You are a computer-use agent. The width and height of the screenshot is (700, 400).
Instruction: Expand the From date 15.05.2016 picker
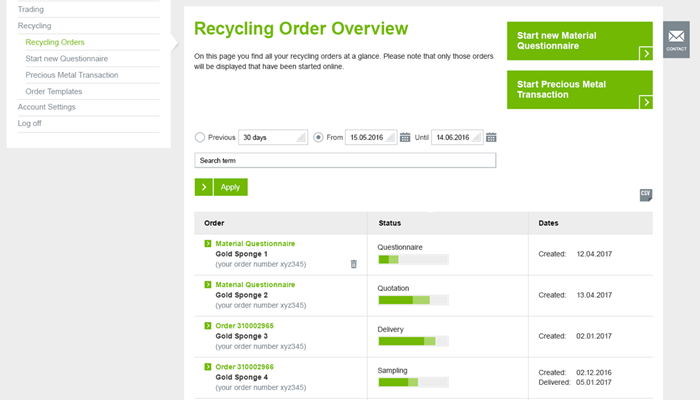pos(370,137)
